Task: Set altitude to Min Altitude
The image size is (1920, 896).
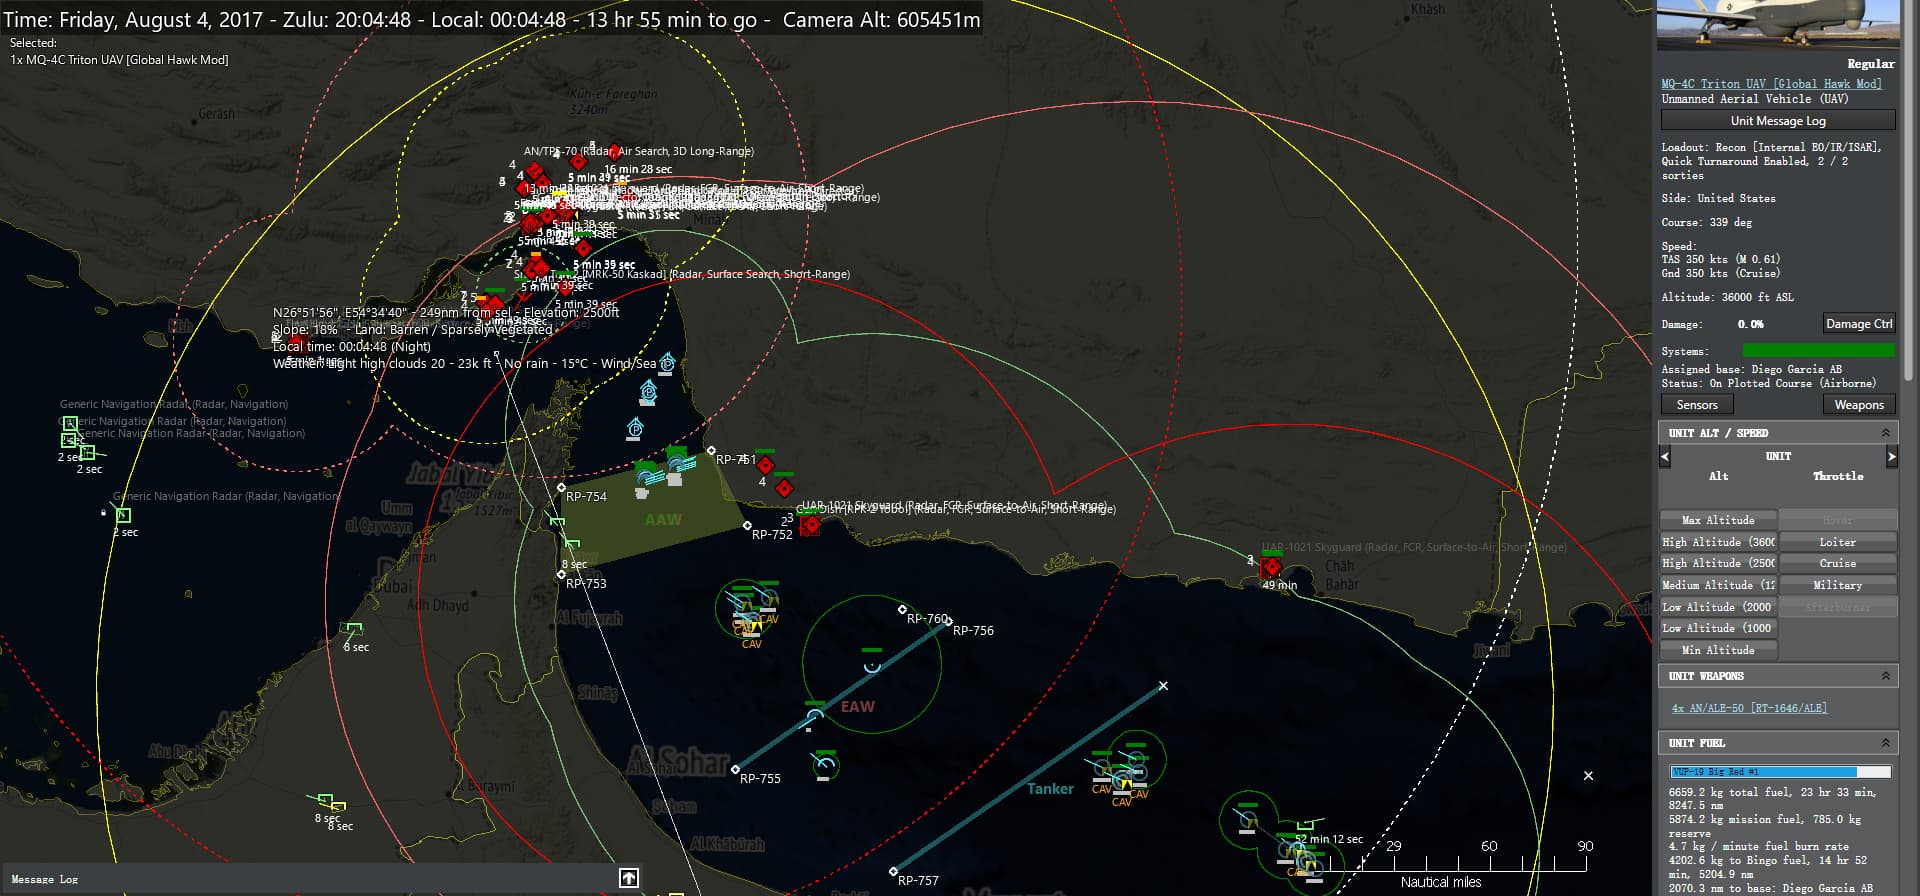Action: point(1718,650)
